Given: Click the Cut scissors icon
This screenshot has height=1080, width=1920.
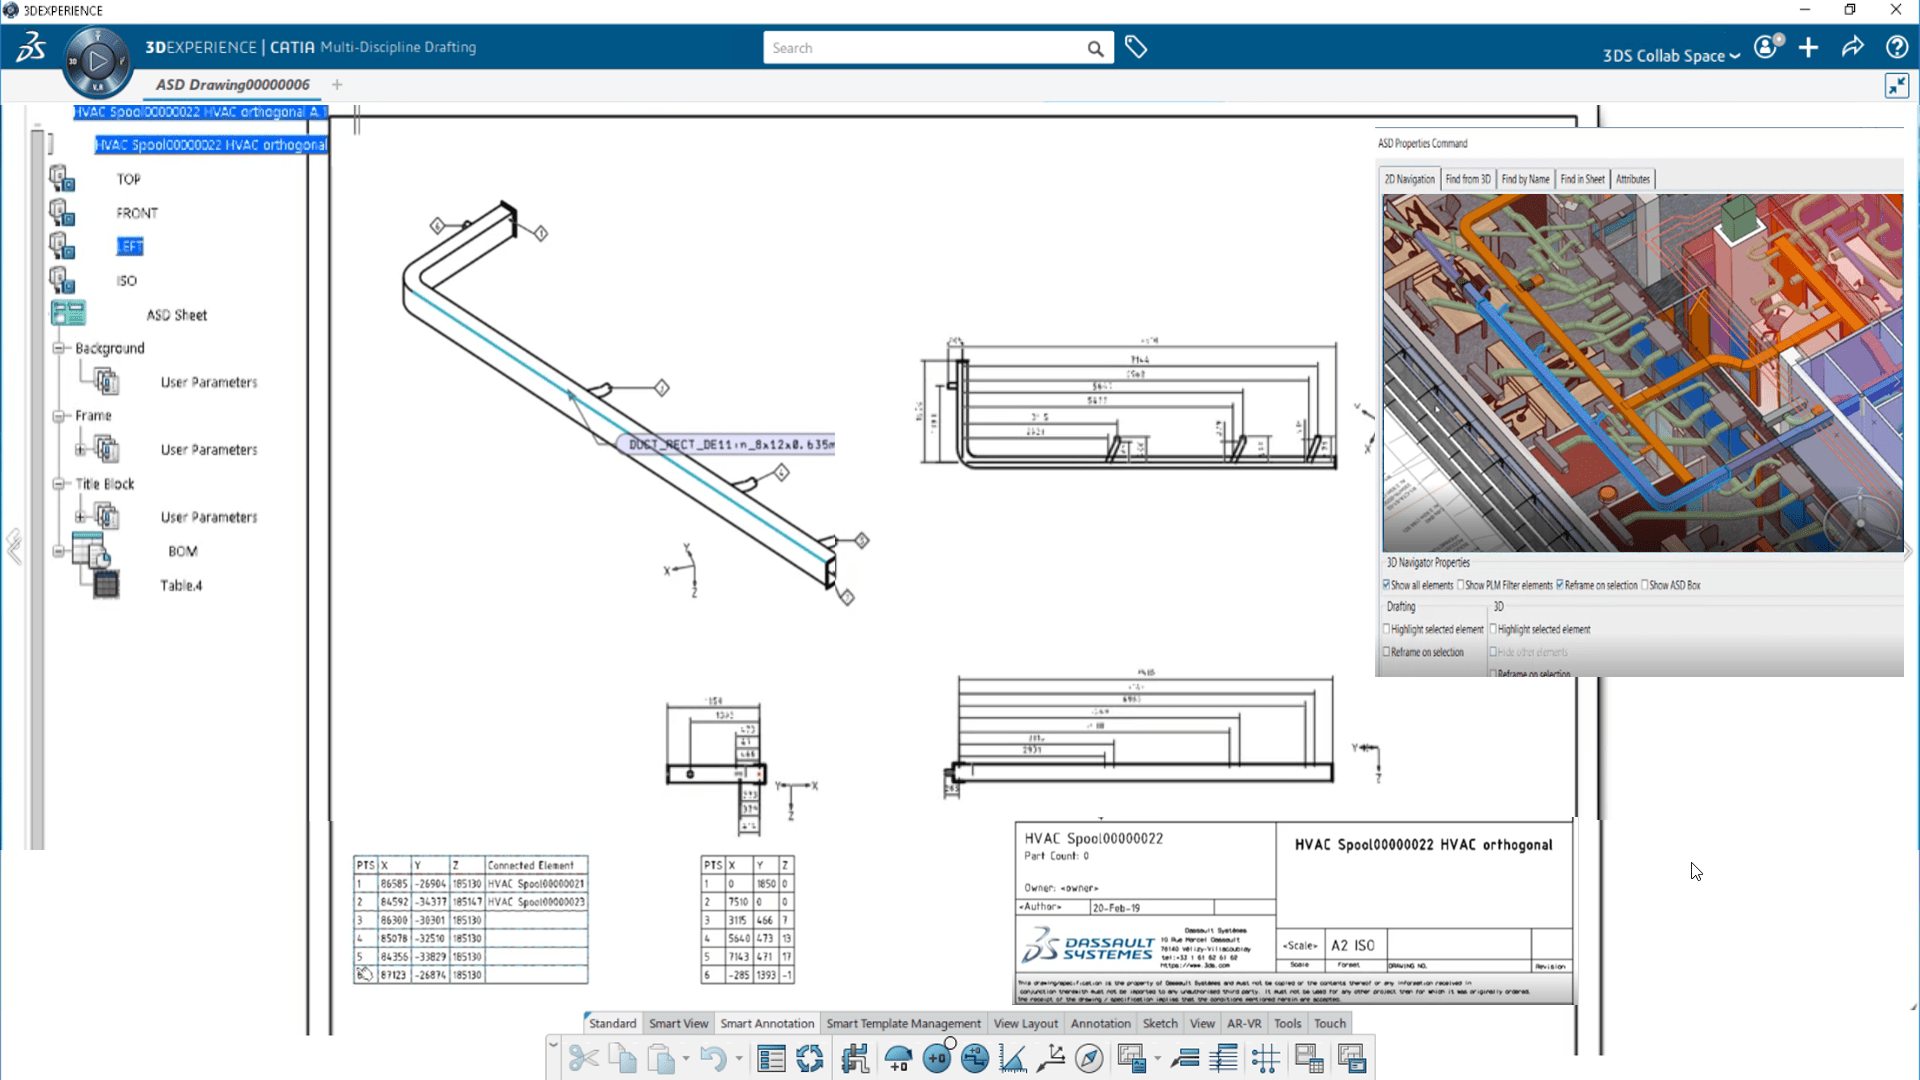Looking at the screenshot, I should click(x=583, y=1058).
